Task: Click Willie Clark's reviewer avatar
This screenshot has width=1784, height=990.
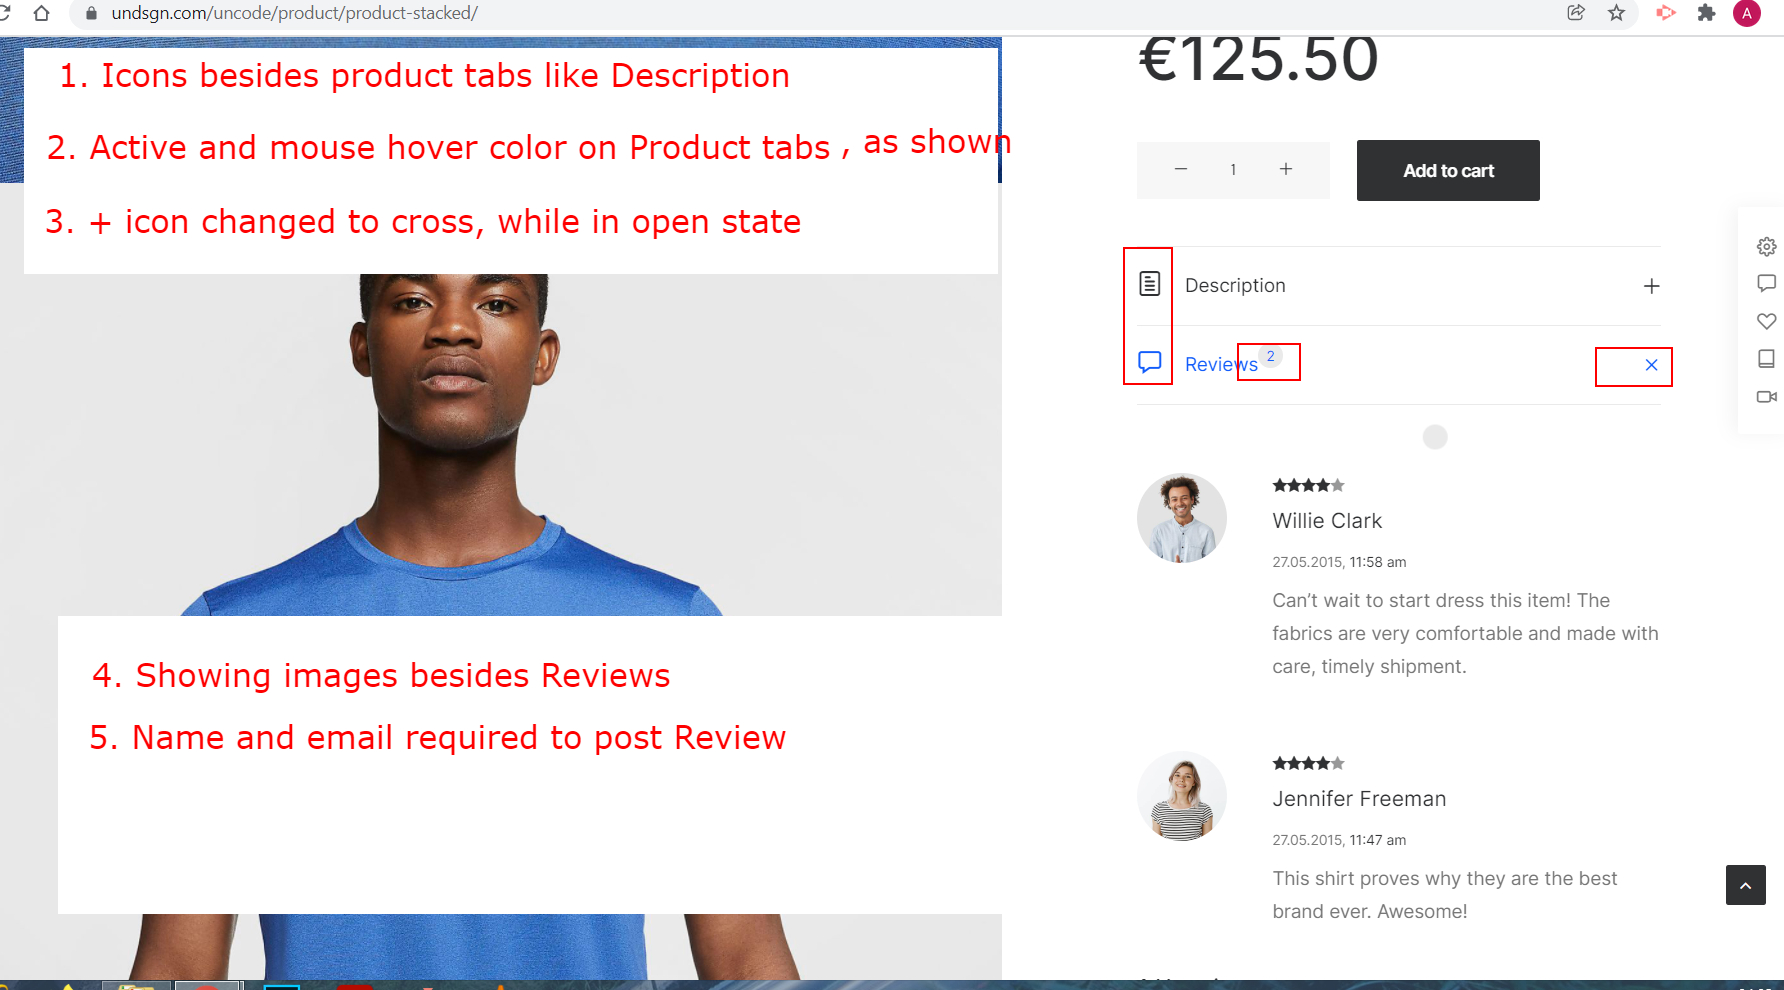Action: (x=1182, y=518)
